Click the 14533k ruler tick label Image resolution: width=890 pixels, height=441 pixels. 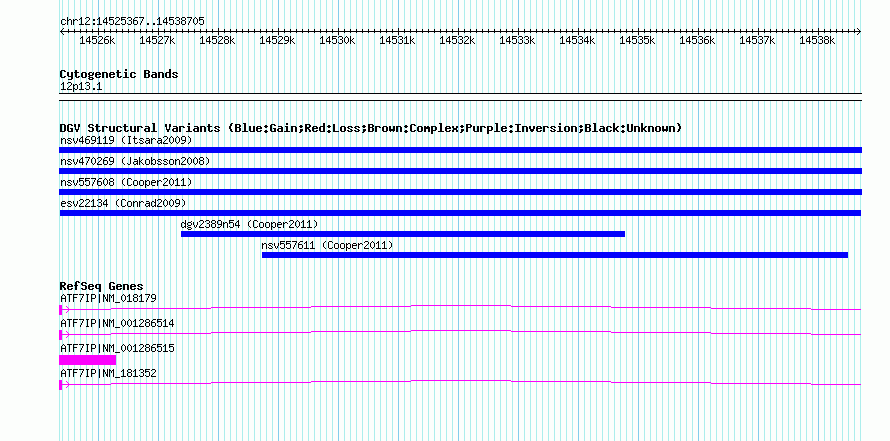tap(517, 40)
